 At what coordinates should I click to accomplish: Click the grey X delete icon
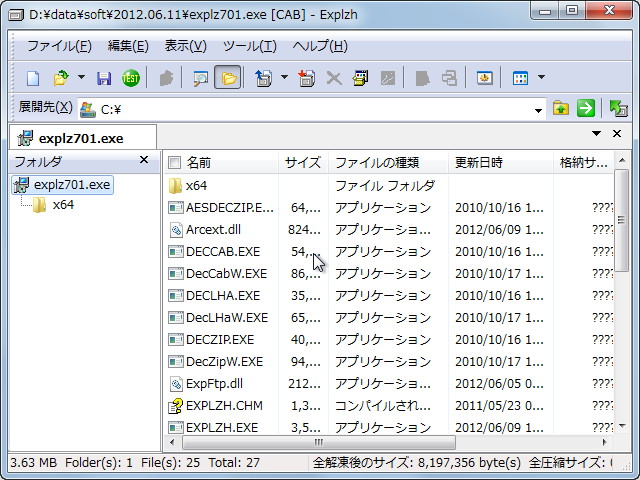point(334,78)
